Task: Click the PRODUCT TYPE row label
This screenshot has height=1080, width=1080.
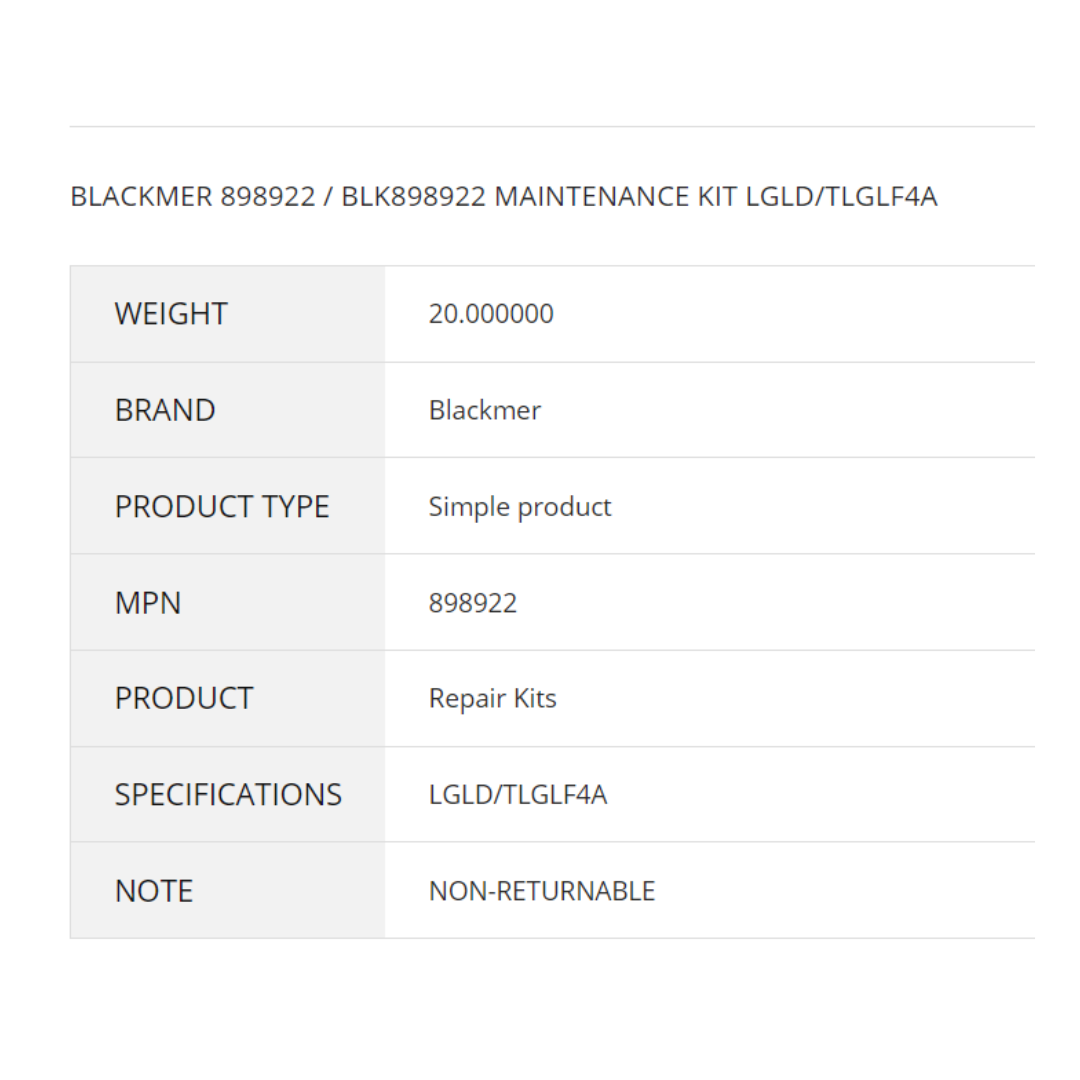Action: click(x=222, y=507)
